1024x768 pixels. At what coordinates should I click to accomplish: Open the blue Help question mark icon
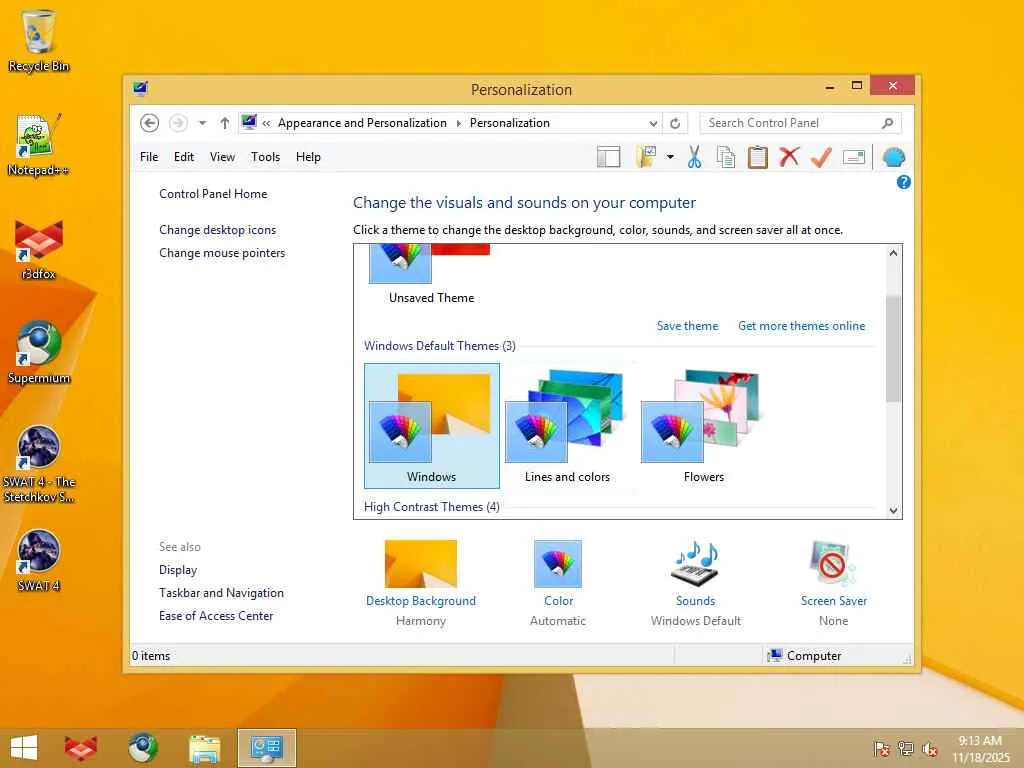(x=903, y=182)
